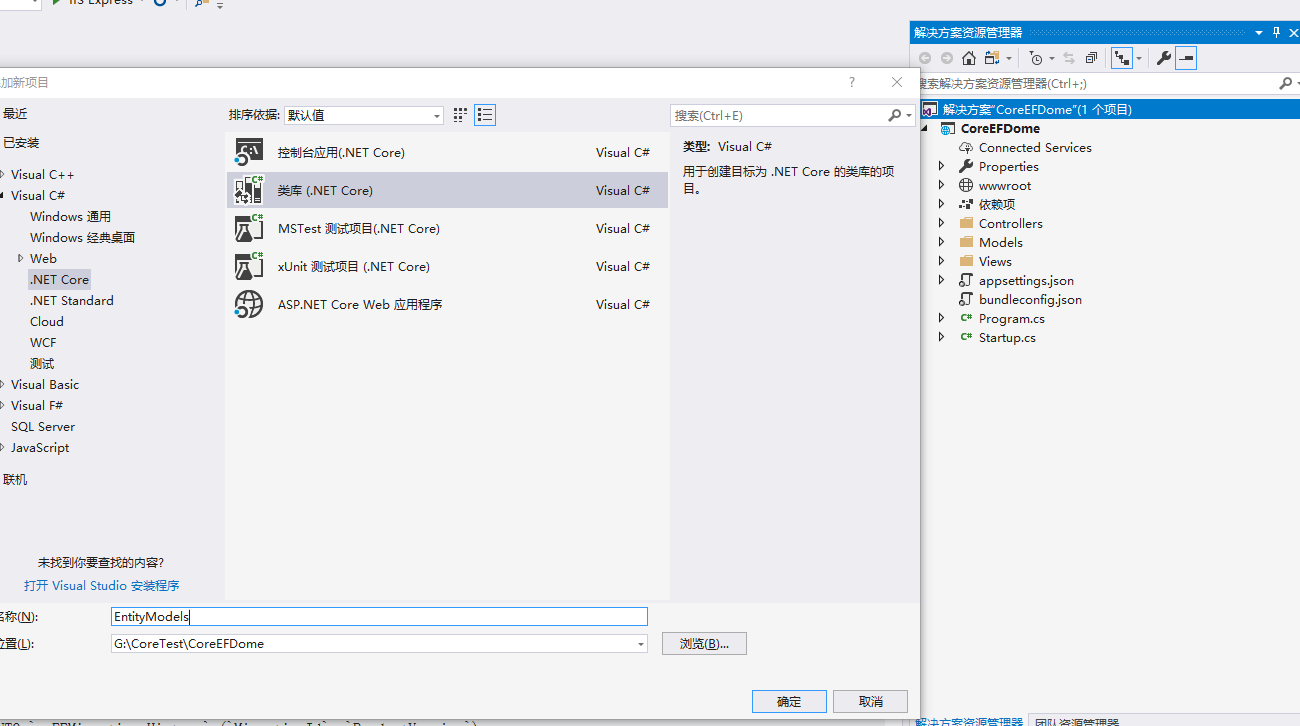Image resolution: width=1300 pixels, height=726 pixels.
Task: Expand the Controllers folder node
Action: point(941,224)
